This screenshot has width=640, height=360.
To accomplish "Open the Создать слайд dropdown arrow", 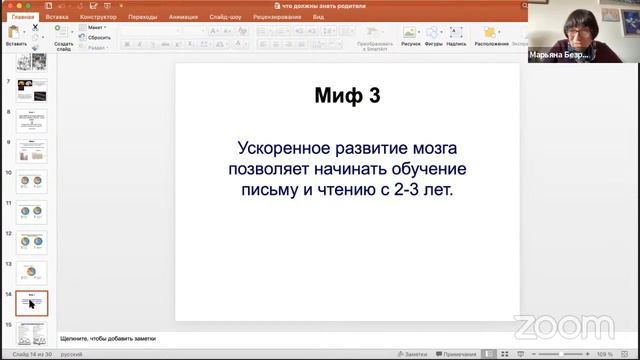I will (x=72, y=32).
